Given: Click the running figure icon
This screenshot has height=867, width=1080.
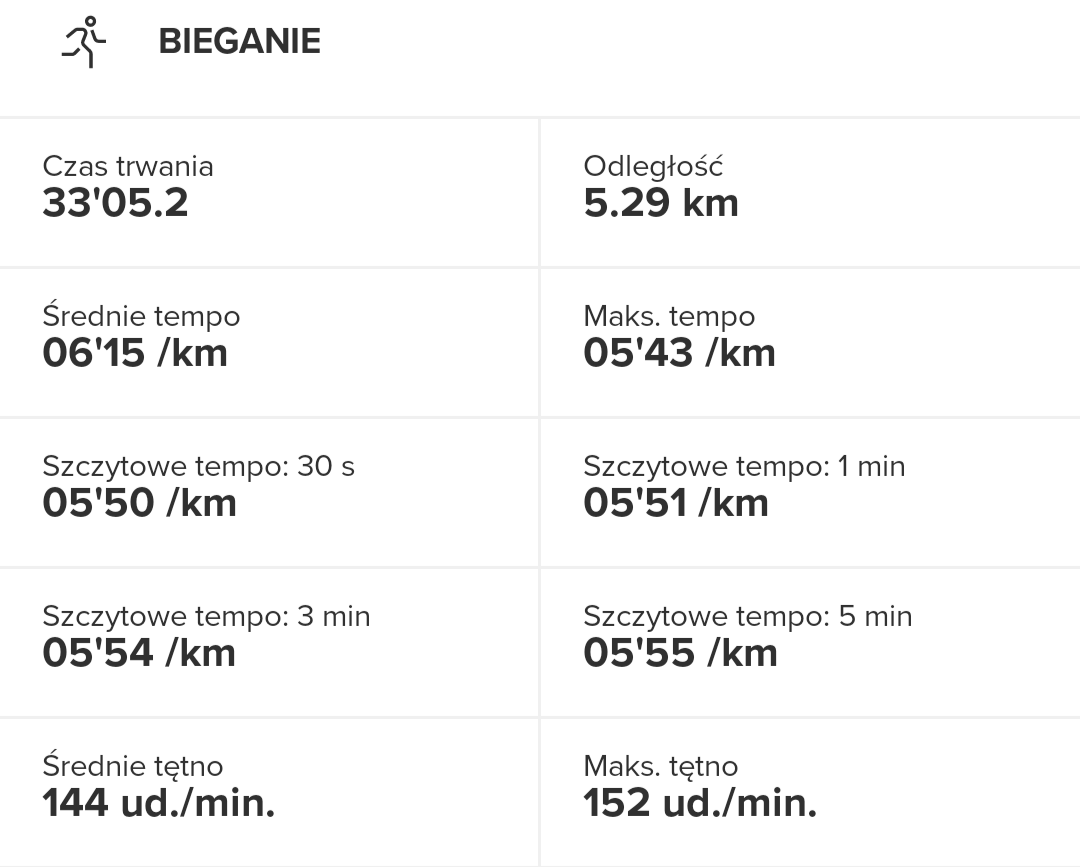Looking at the screenshot, I should point(84,42).
